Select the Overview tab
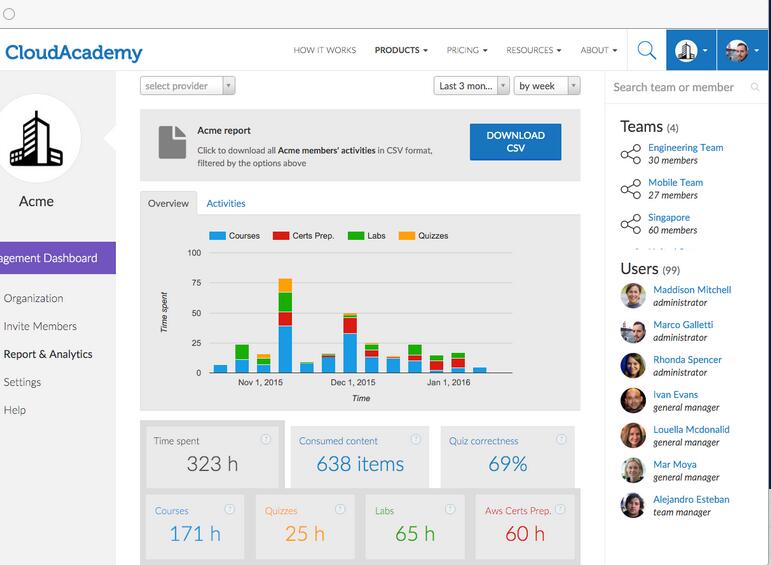The width and height of the screenshot is (771, 565). click(x=168, y=203)
